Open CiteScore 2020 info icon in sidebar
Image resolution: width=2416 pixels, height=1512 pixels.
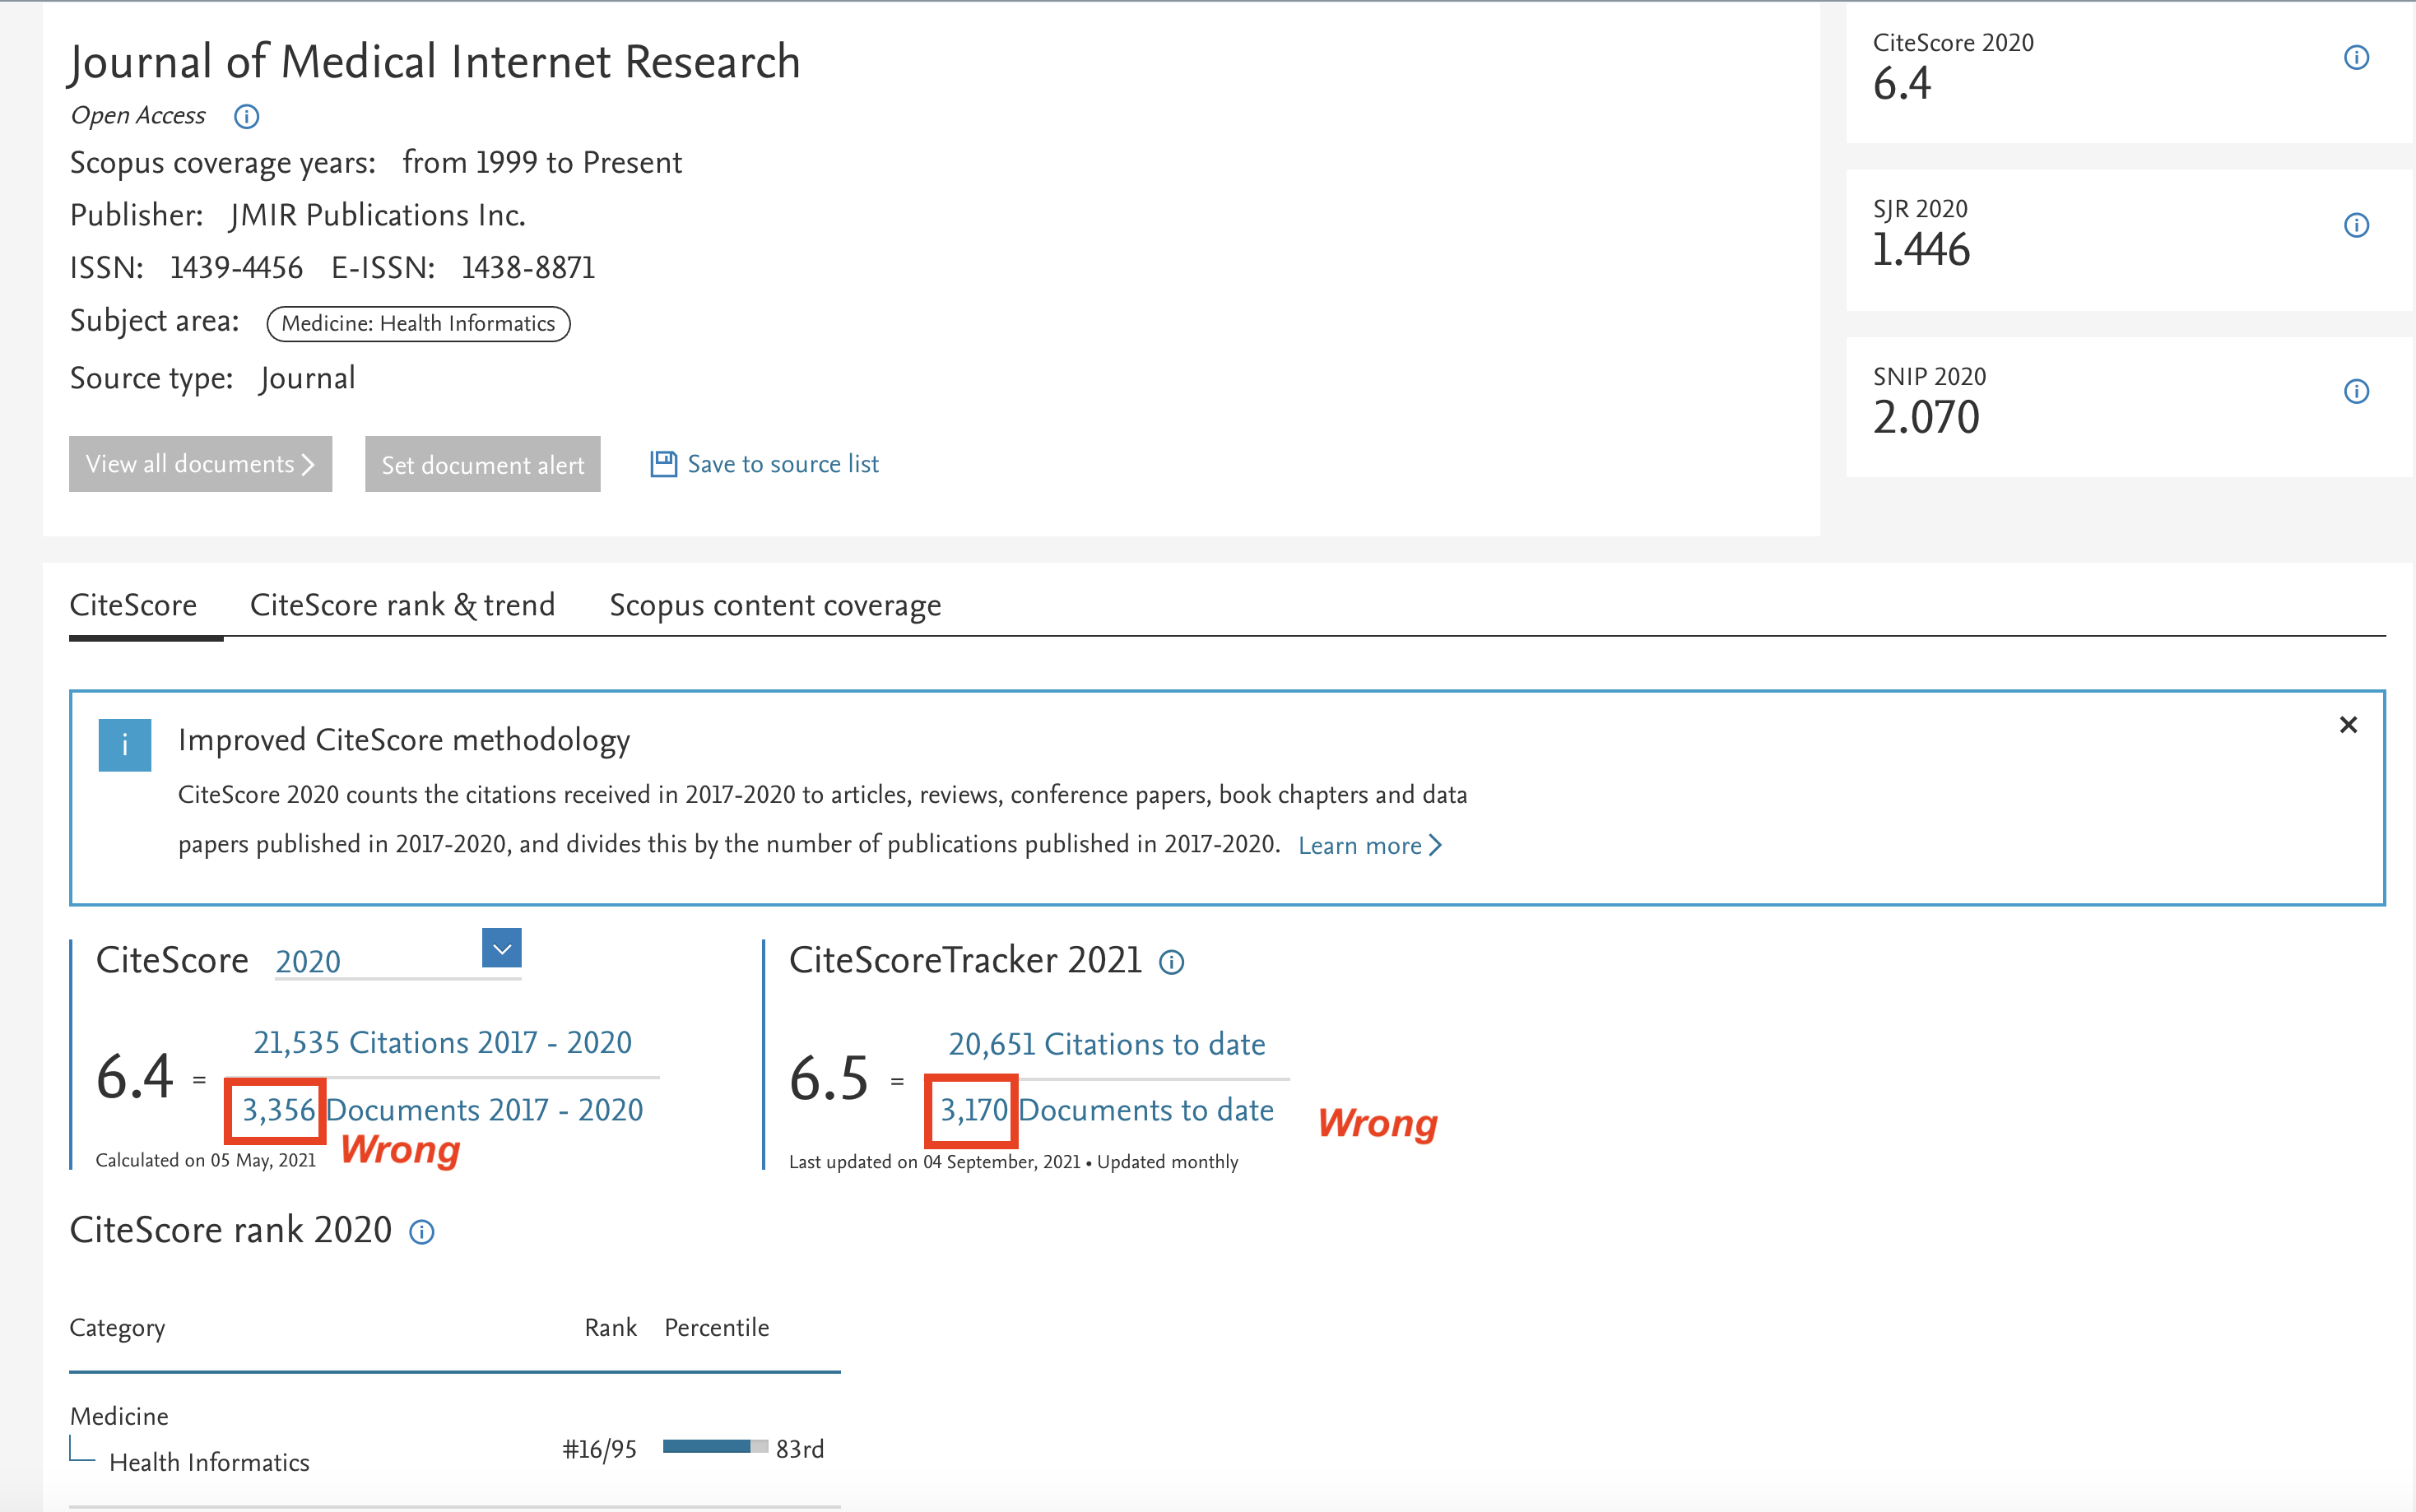(2355, 58)
